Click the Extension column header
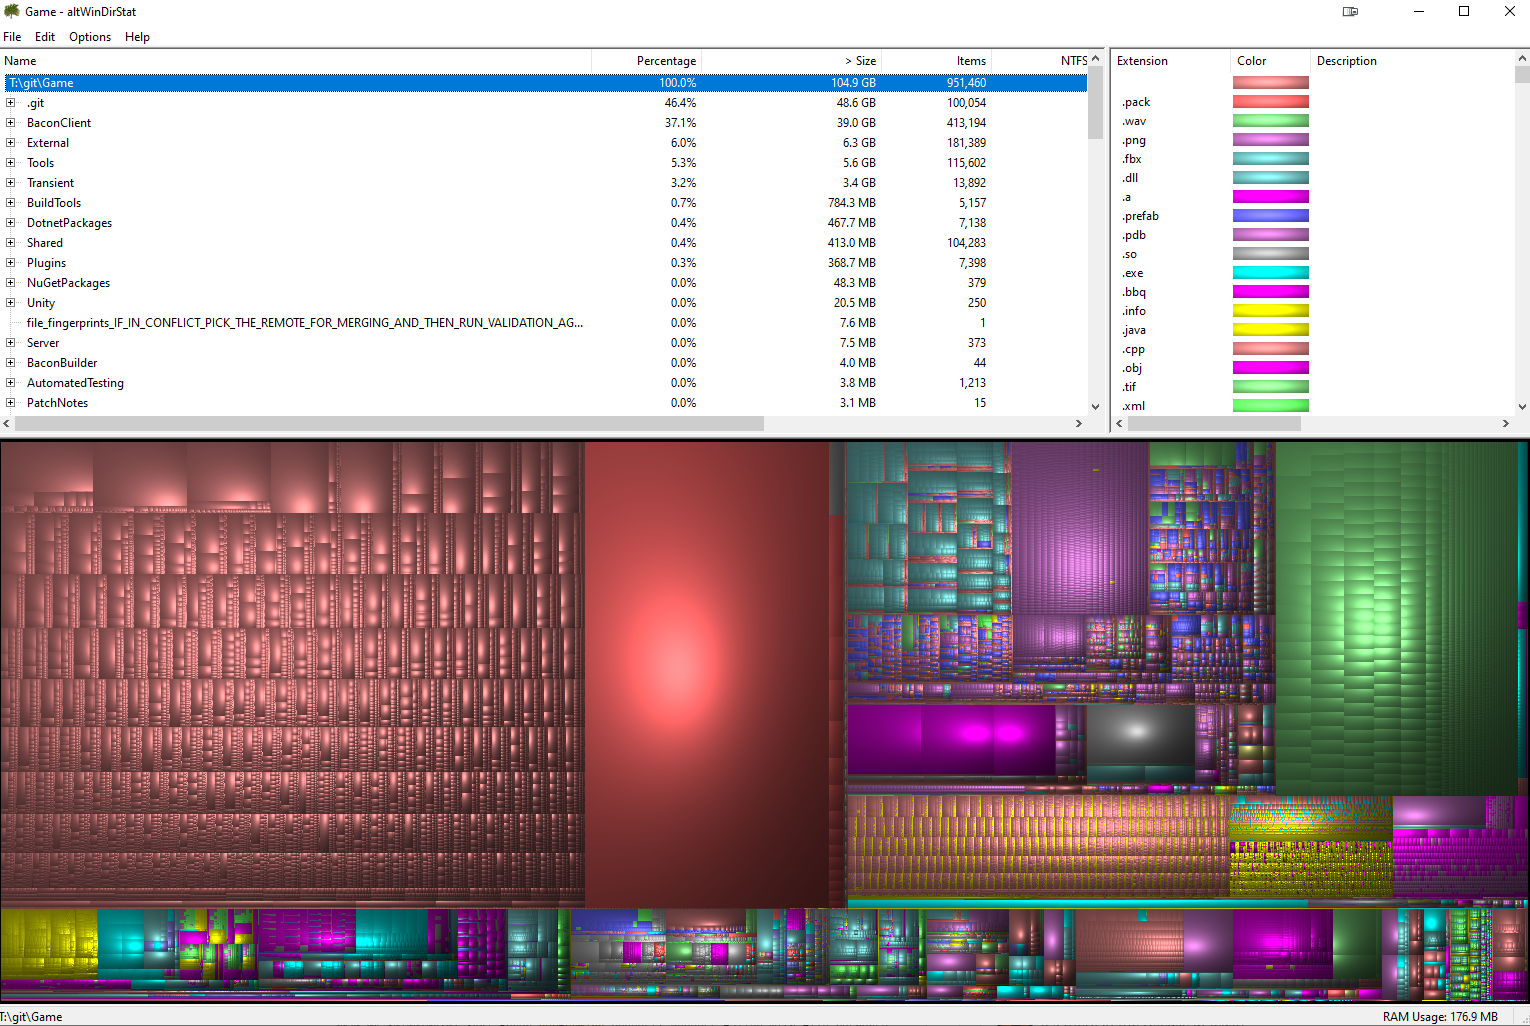This screenshot has height=1026, width=1530. click(x=1142, y=61)
